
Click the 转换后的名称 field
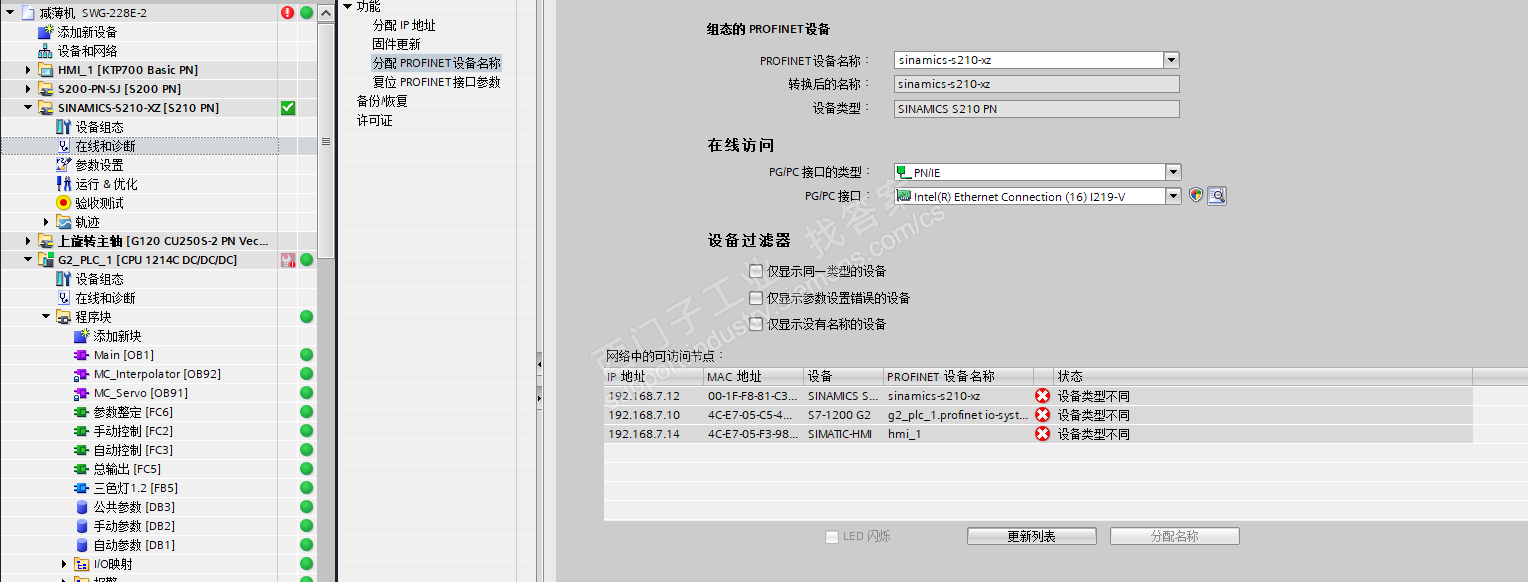click(x=1036, y=85)
